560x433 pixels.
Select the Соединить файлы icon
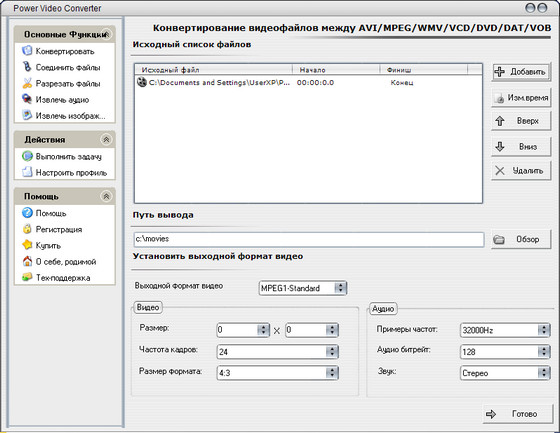[27, 67]
